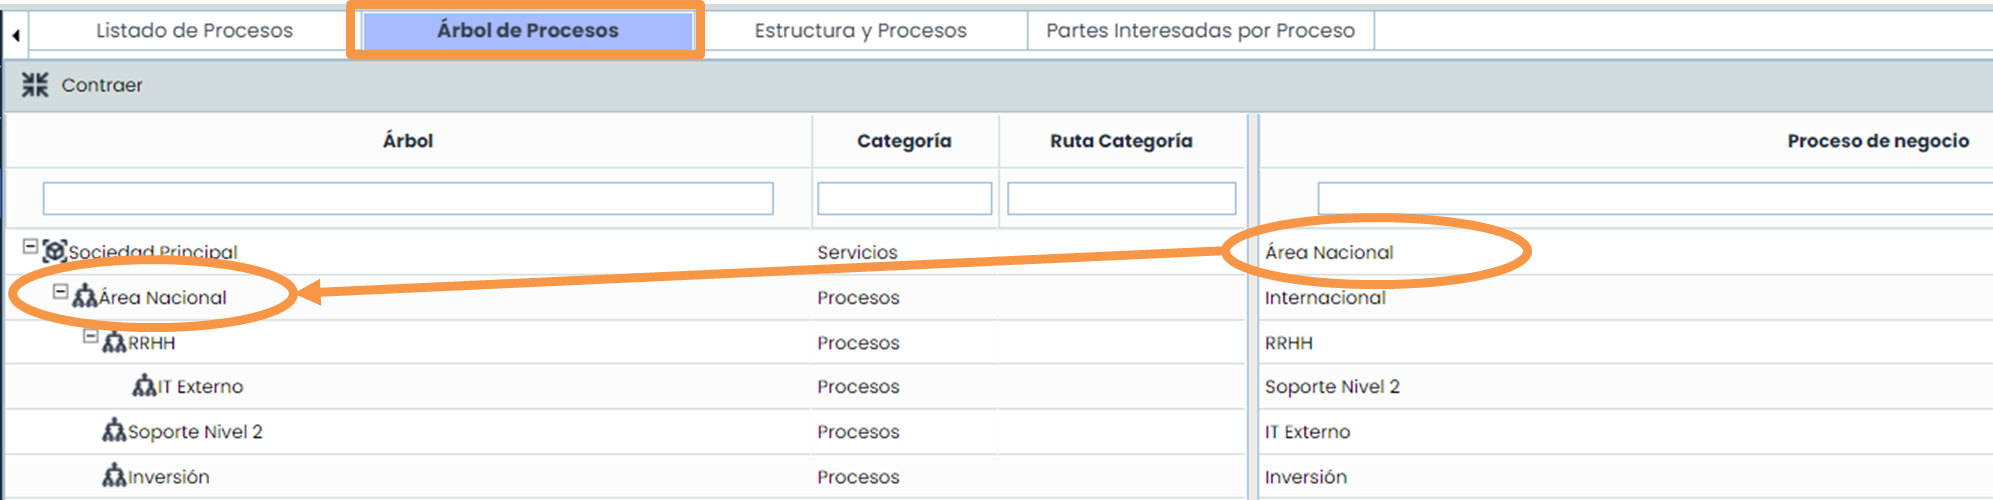Open the Estructura y Procesos tab

click(860, 31)
